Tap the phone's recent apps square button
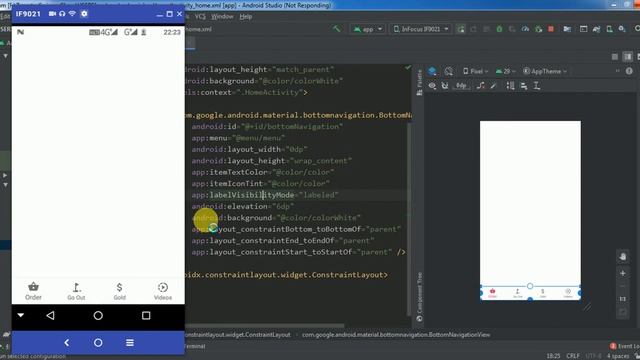 [x=146, y=316]
